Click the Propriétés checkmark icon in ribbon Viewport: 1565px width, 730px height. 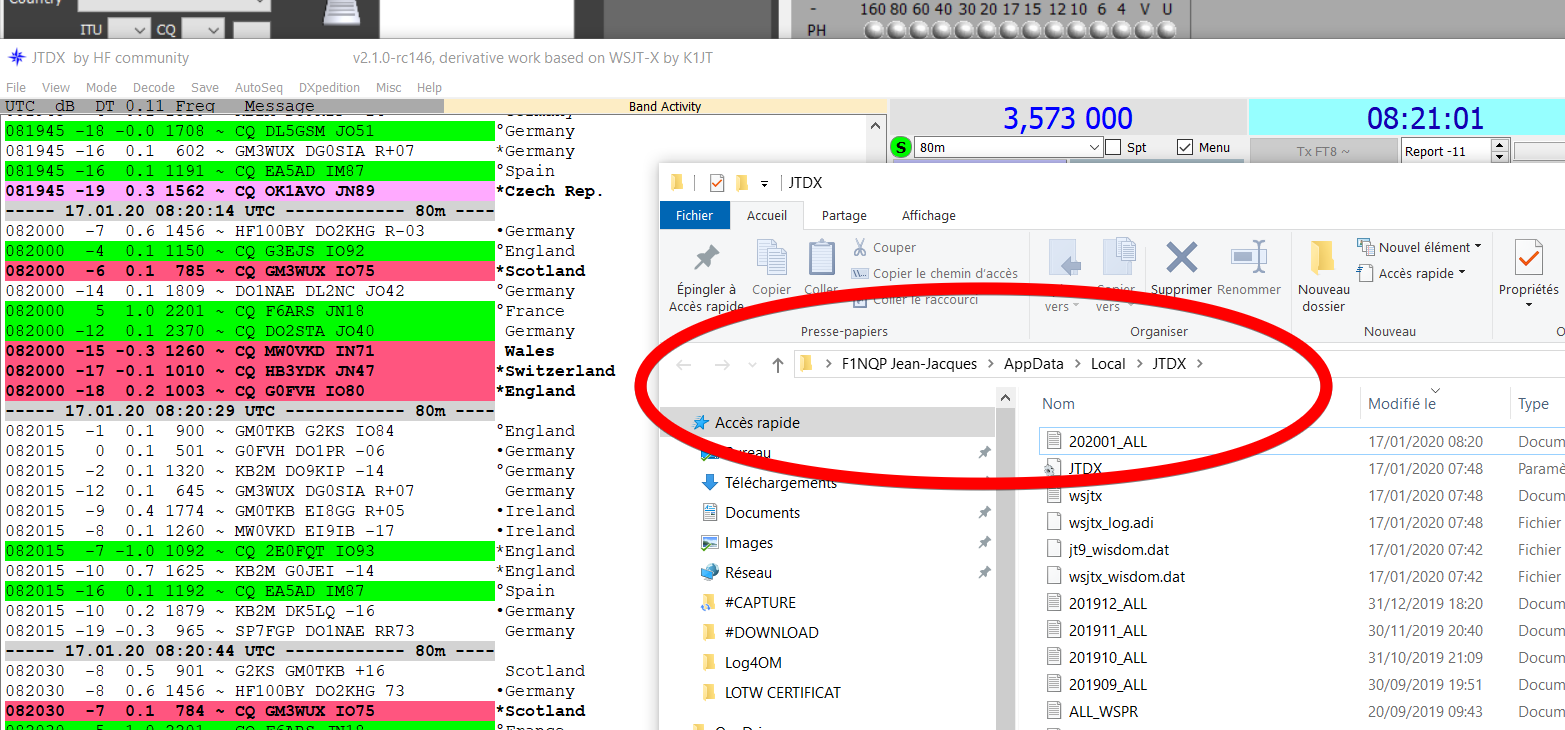coord(1528,258)
